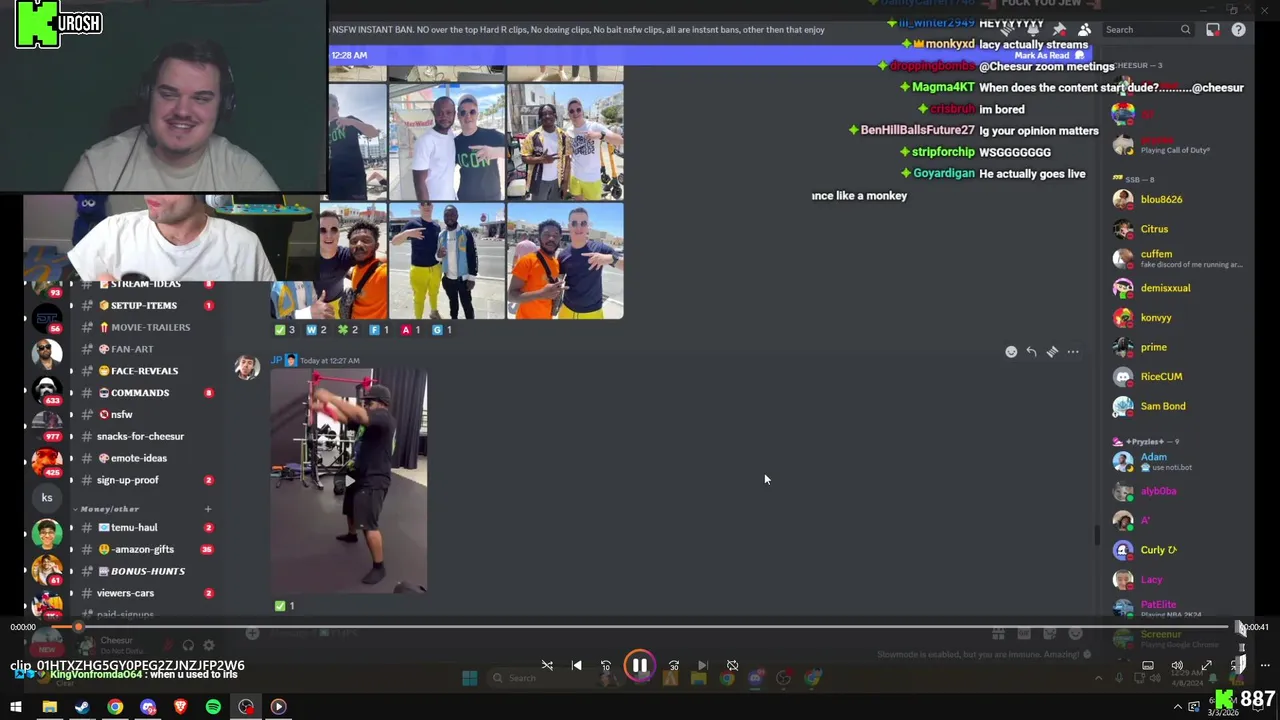Expand threads arrow beside COMMANDS
The image size is (1280, 720).
point(71,393)
